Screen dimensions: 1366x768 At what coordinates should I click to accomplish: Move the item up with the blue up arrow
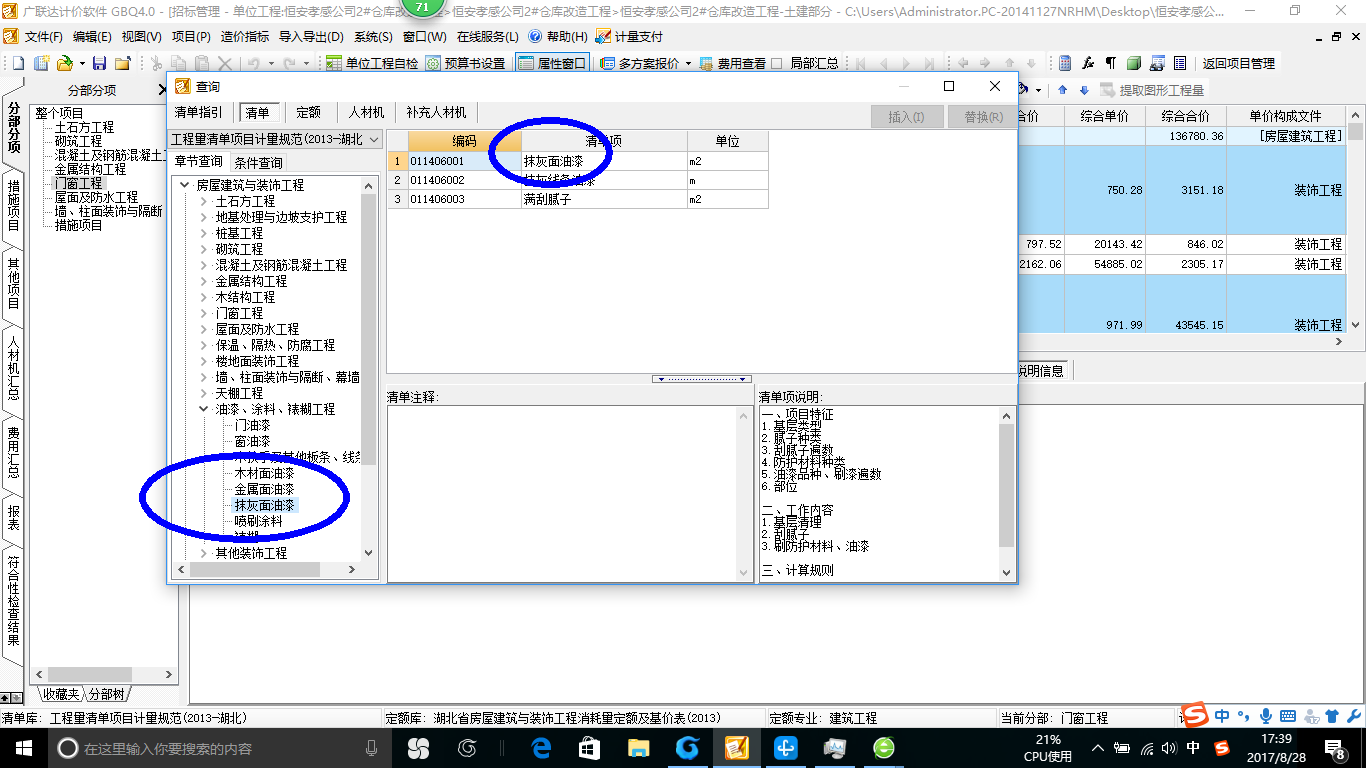pos(1063,90)
